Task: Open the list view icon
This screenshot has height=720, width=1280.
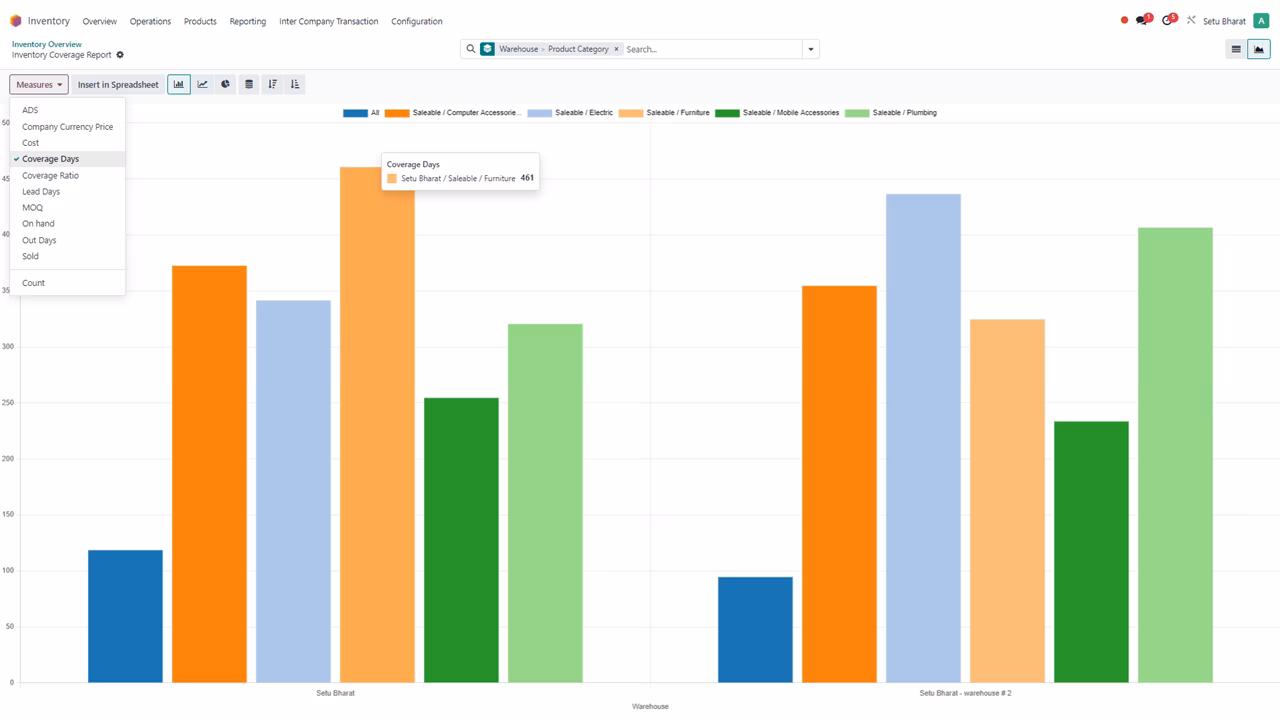Action: coord(1236,49)
